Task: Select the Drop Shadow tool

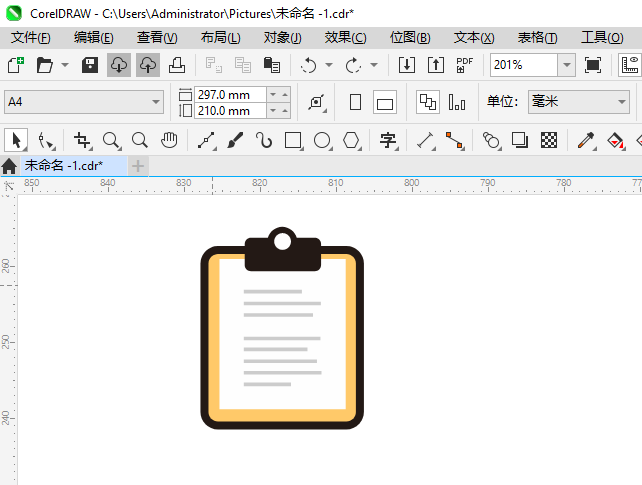Action: point(520,140)
